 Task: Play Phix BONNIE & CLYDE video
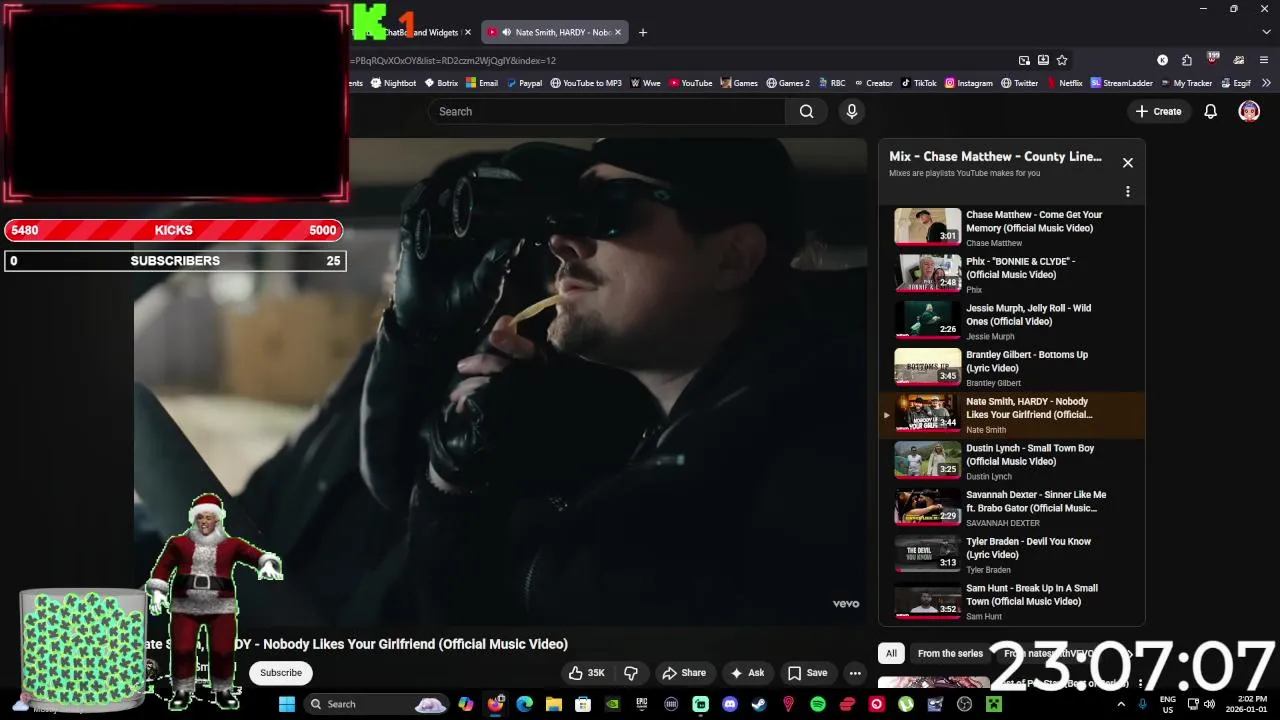tap(1012, 275)
